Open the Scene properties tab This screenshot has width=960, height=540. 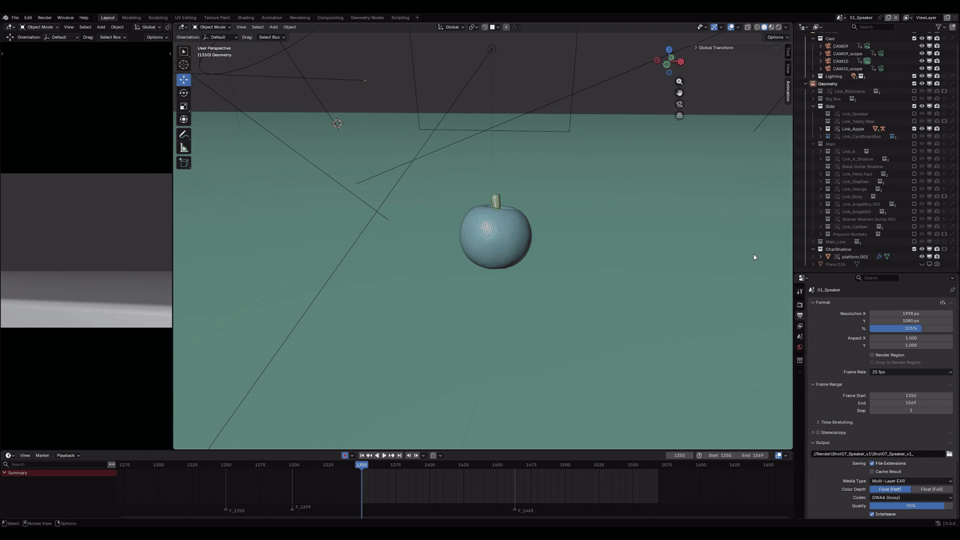pos(800,337)
